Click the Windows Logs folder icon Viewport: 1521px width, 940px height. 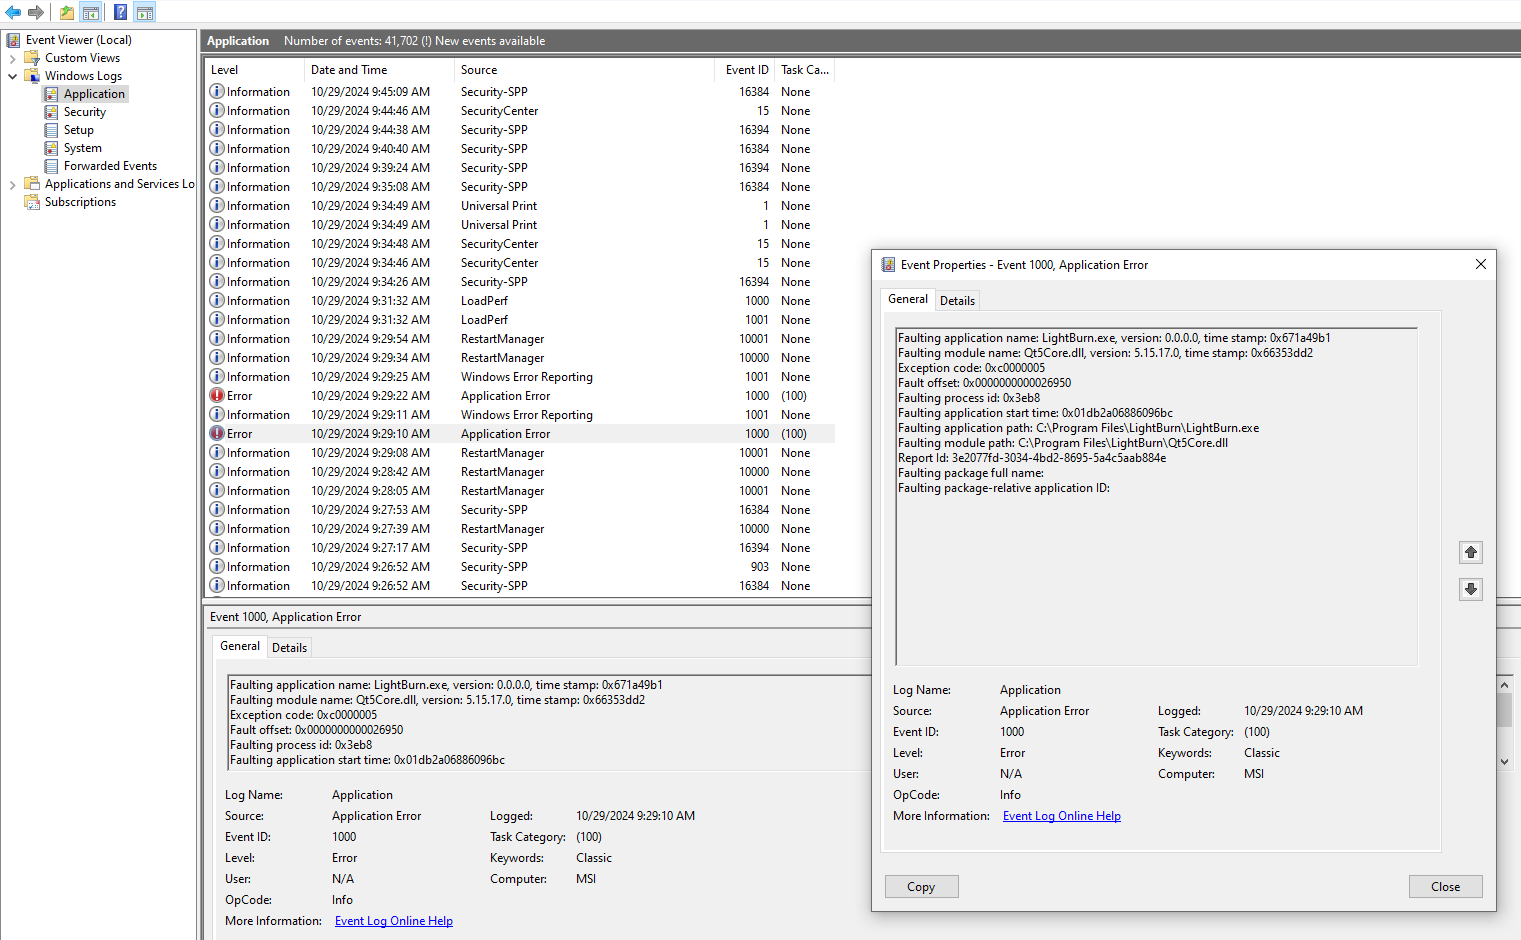[32, 76]
